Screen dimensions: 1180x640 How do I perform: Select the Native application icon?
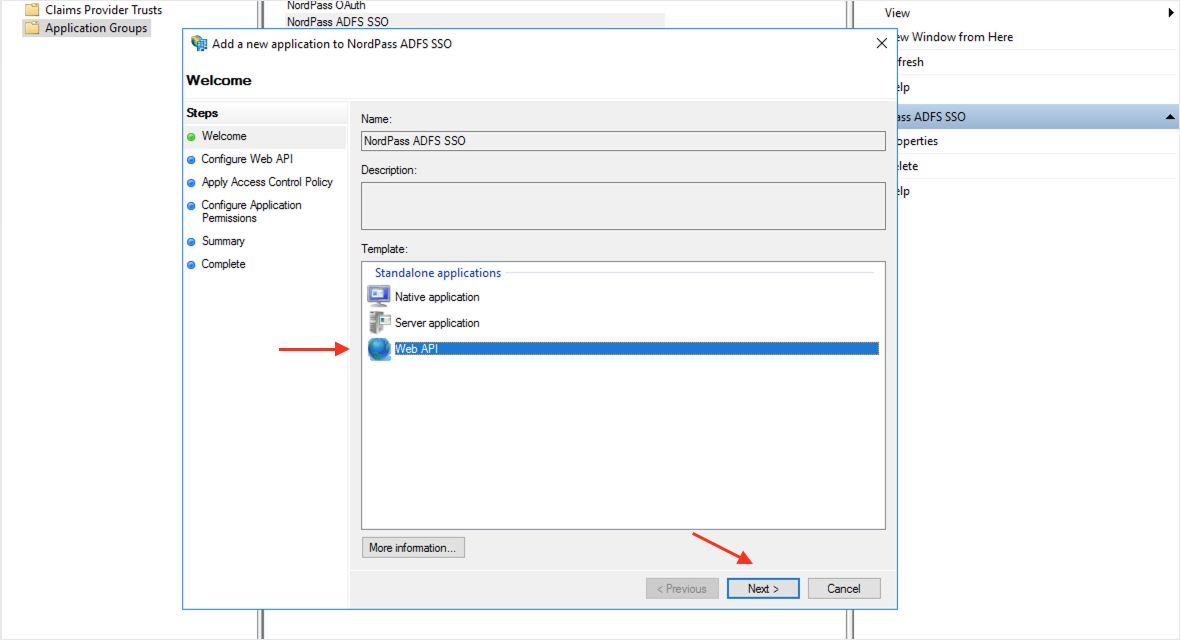click(x=379, y=296)
